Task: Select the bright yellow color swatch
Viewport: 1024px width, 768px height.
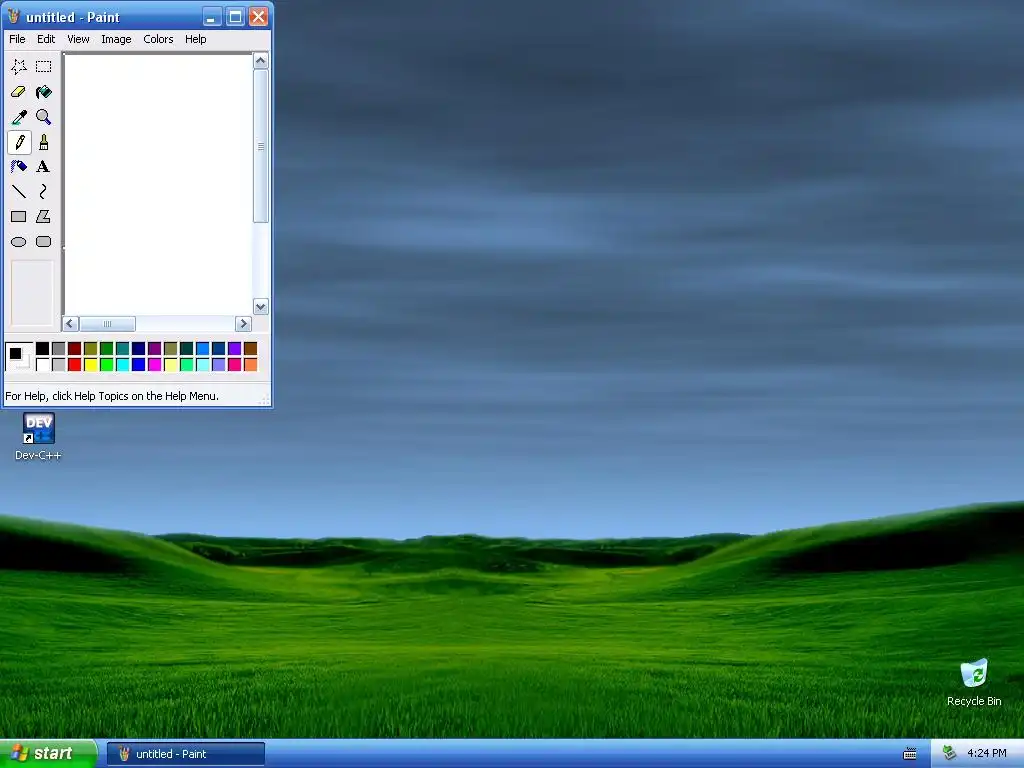Action: (91, 364)
